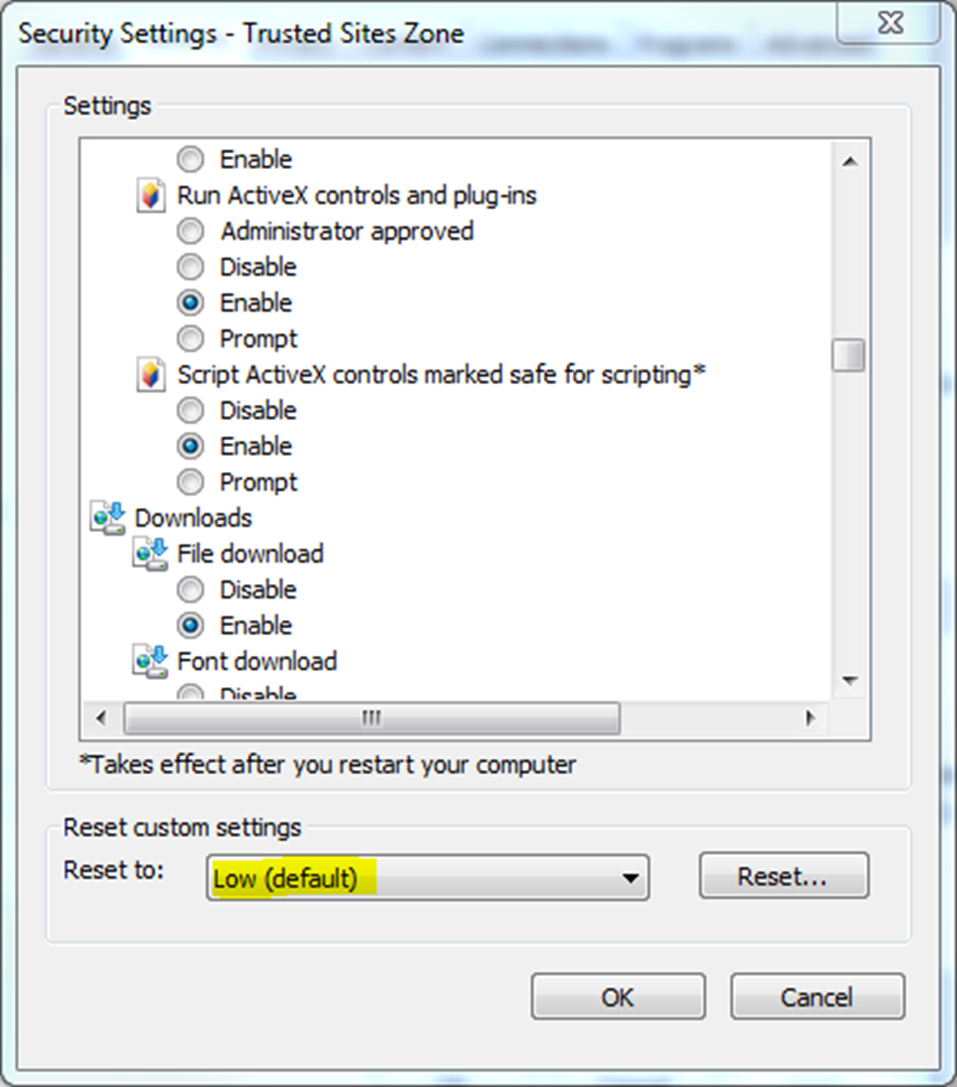Click the Script ActiveX controls shield icon

[149, 375]
